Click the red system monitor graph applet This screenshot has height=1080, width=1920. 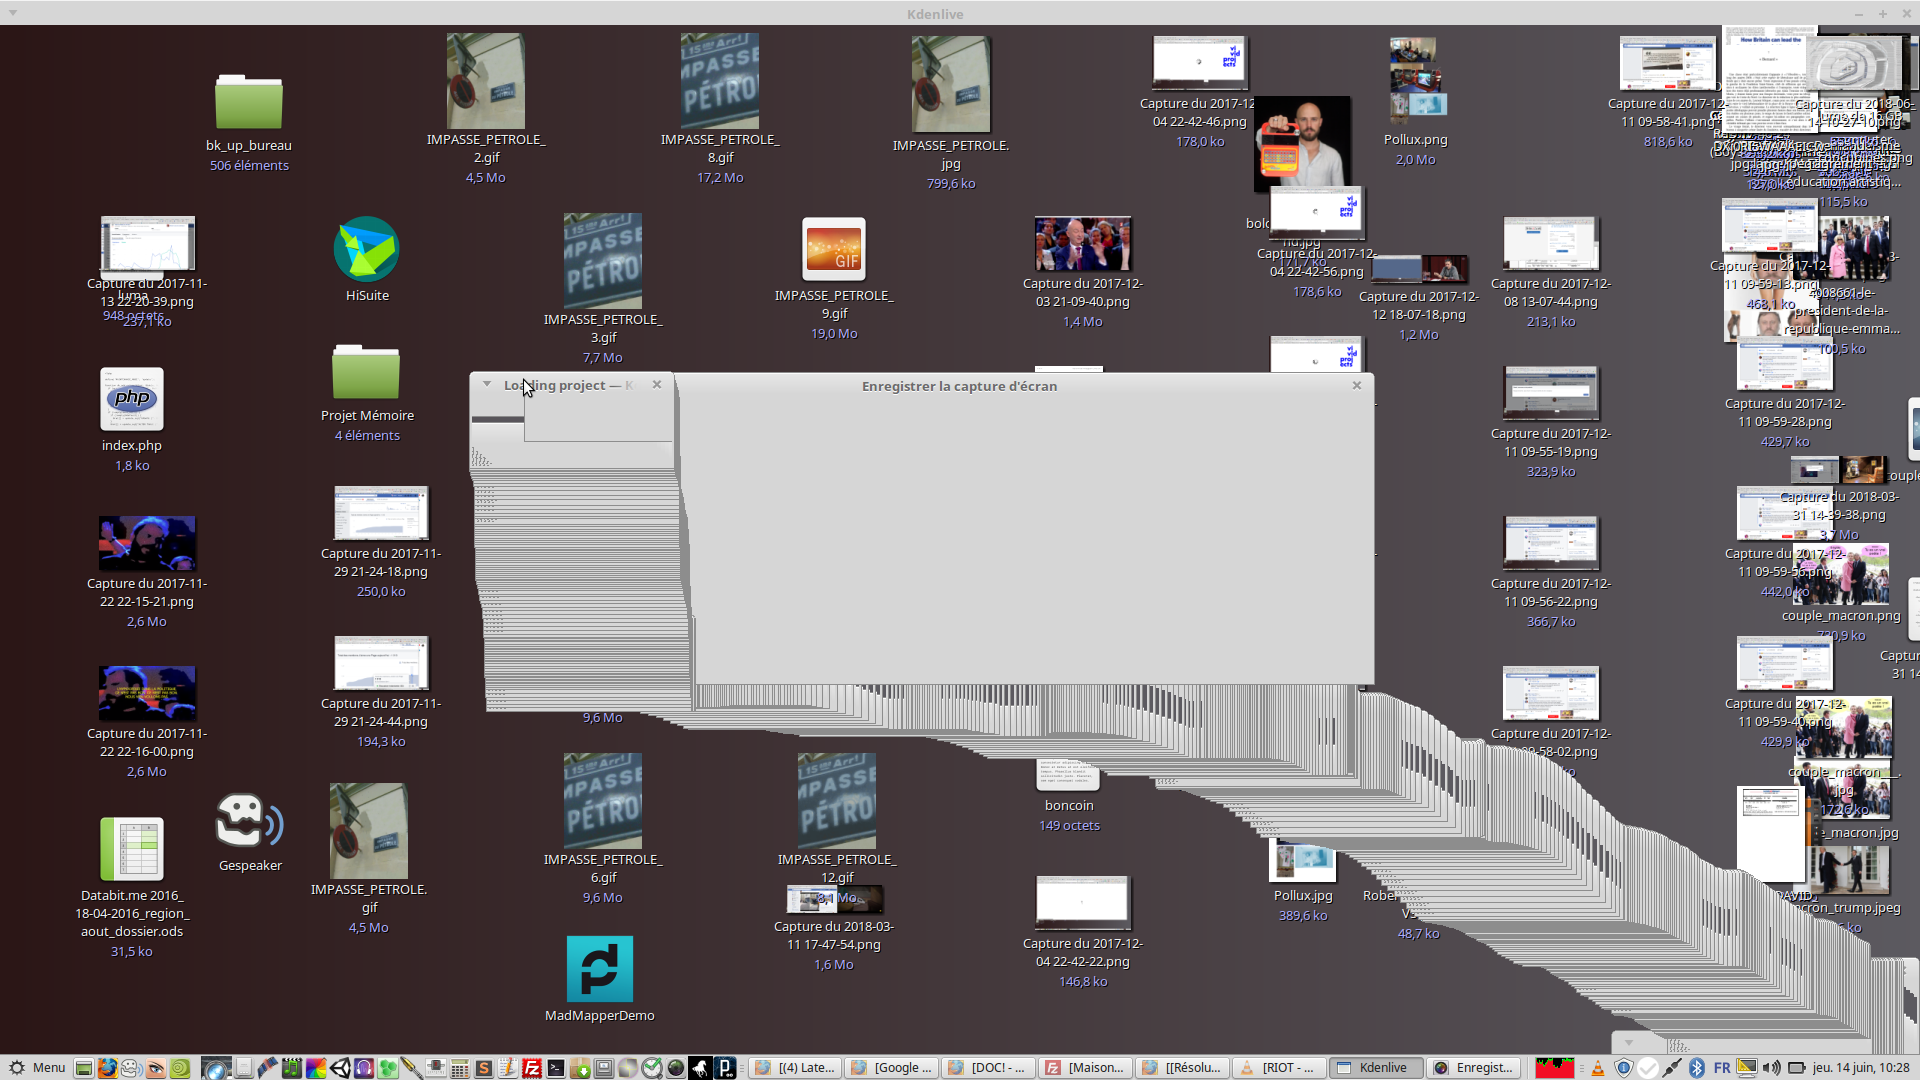pyautogui.click(x=1554, y=1068)
